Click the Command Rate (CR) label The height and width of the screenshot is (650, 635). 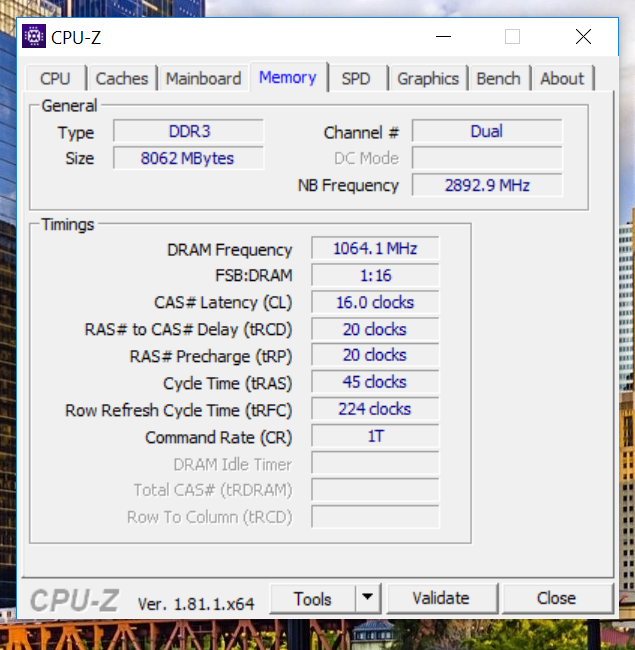[x=219, y=438]
